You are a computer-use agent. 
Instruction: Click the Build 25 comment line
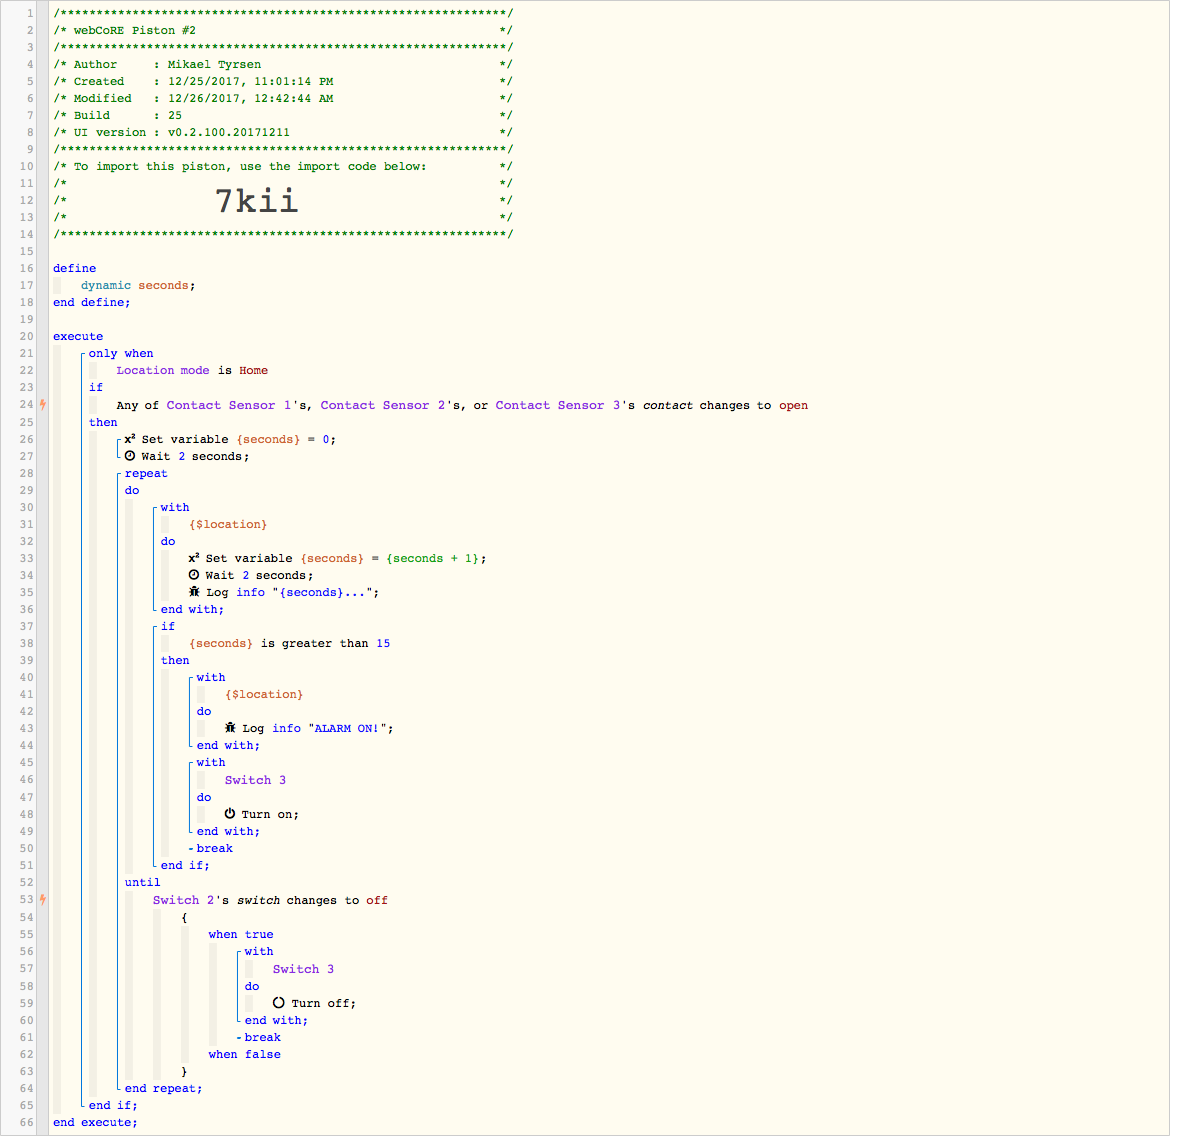[x=283, y=115]
